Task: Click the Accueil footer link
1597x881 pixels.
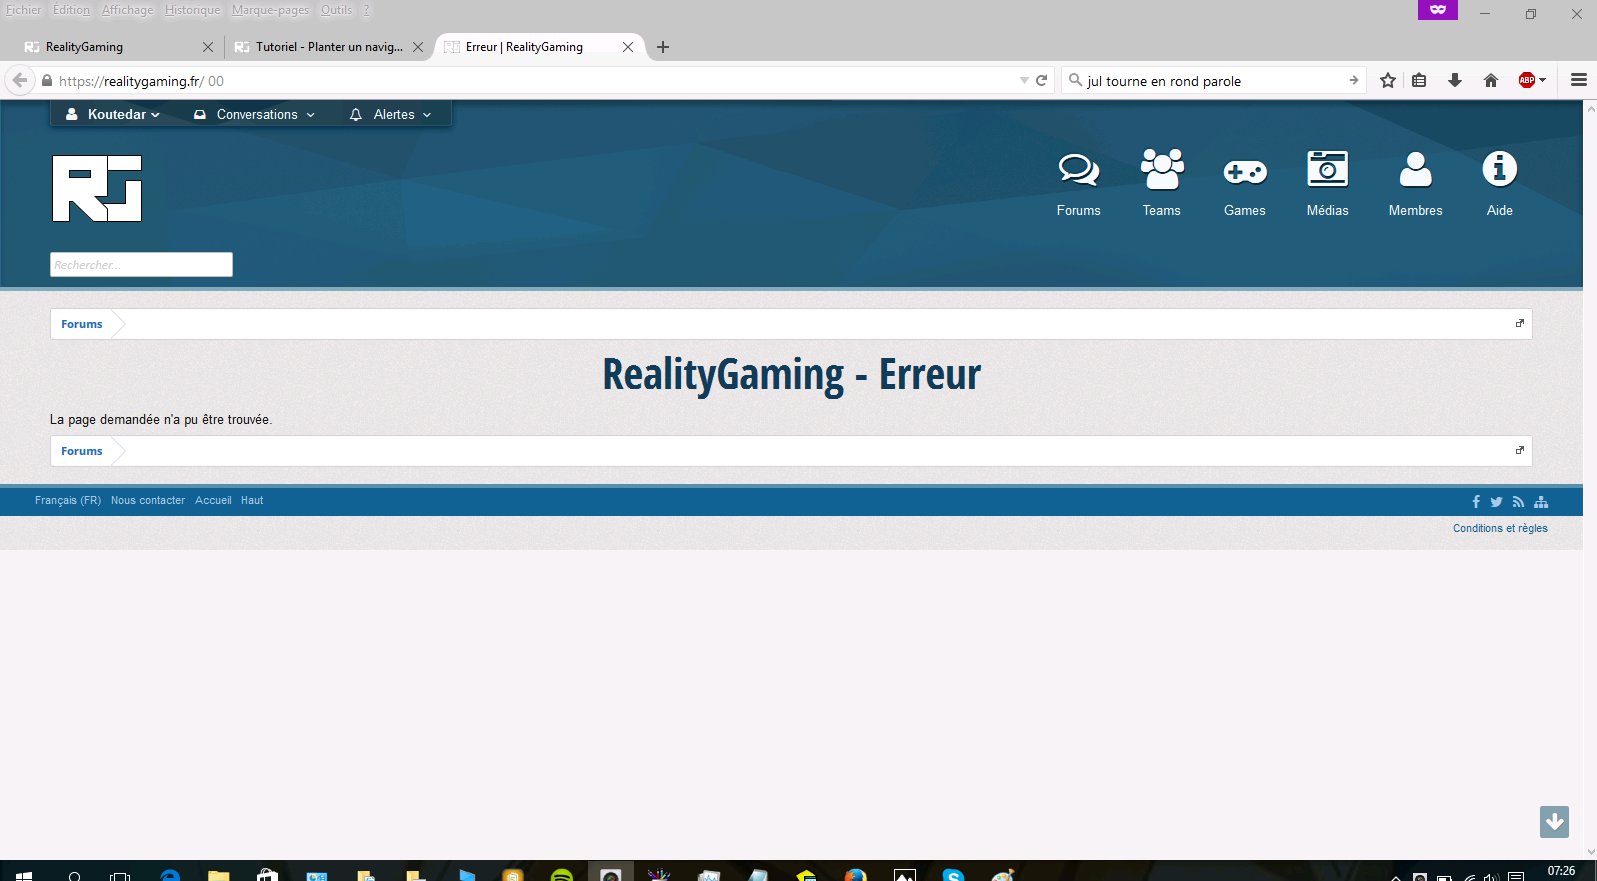Action: click(213, 500)
